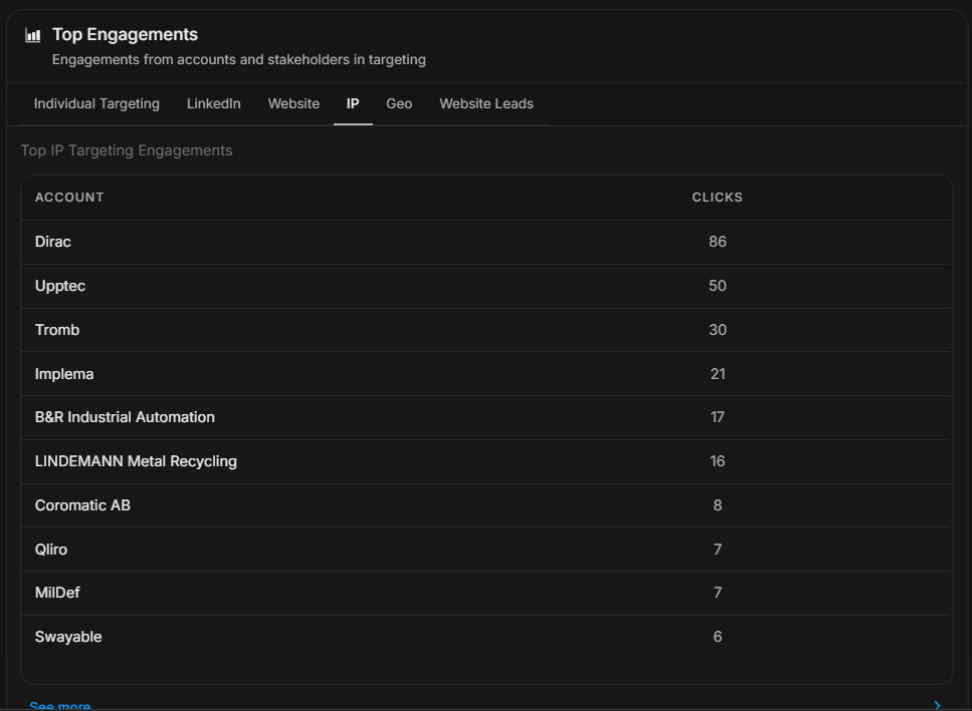Click the 7 clicks value for Qliro
Screen dimensions: 972x711
pyautogui.click(x=717, y=549)
